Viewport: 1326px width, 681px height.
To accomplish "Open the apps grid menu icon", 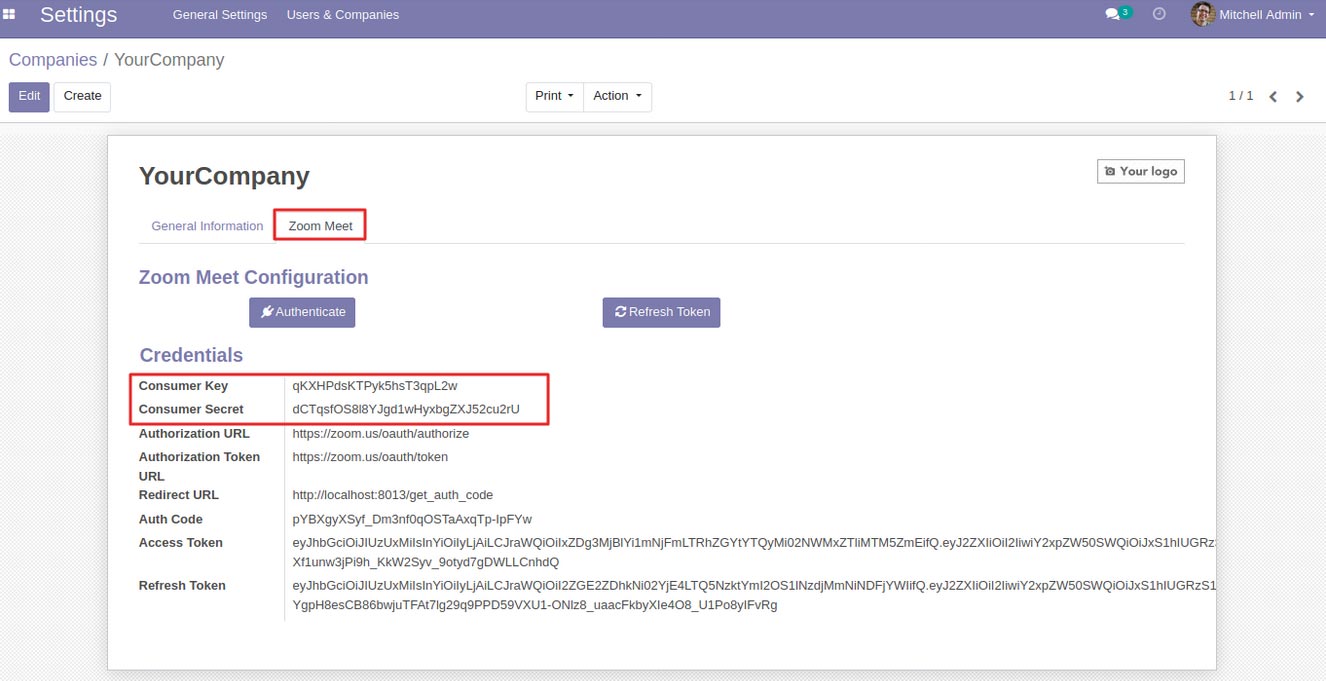I will (x=10, y=15).
